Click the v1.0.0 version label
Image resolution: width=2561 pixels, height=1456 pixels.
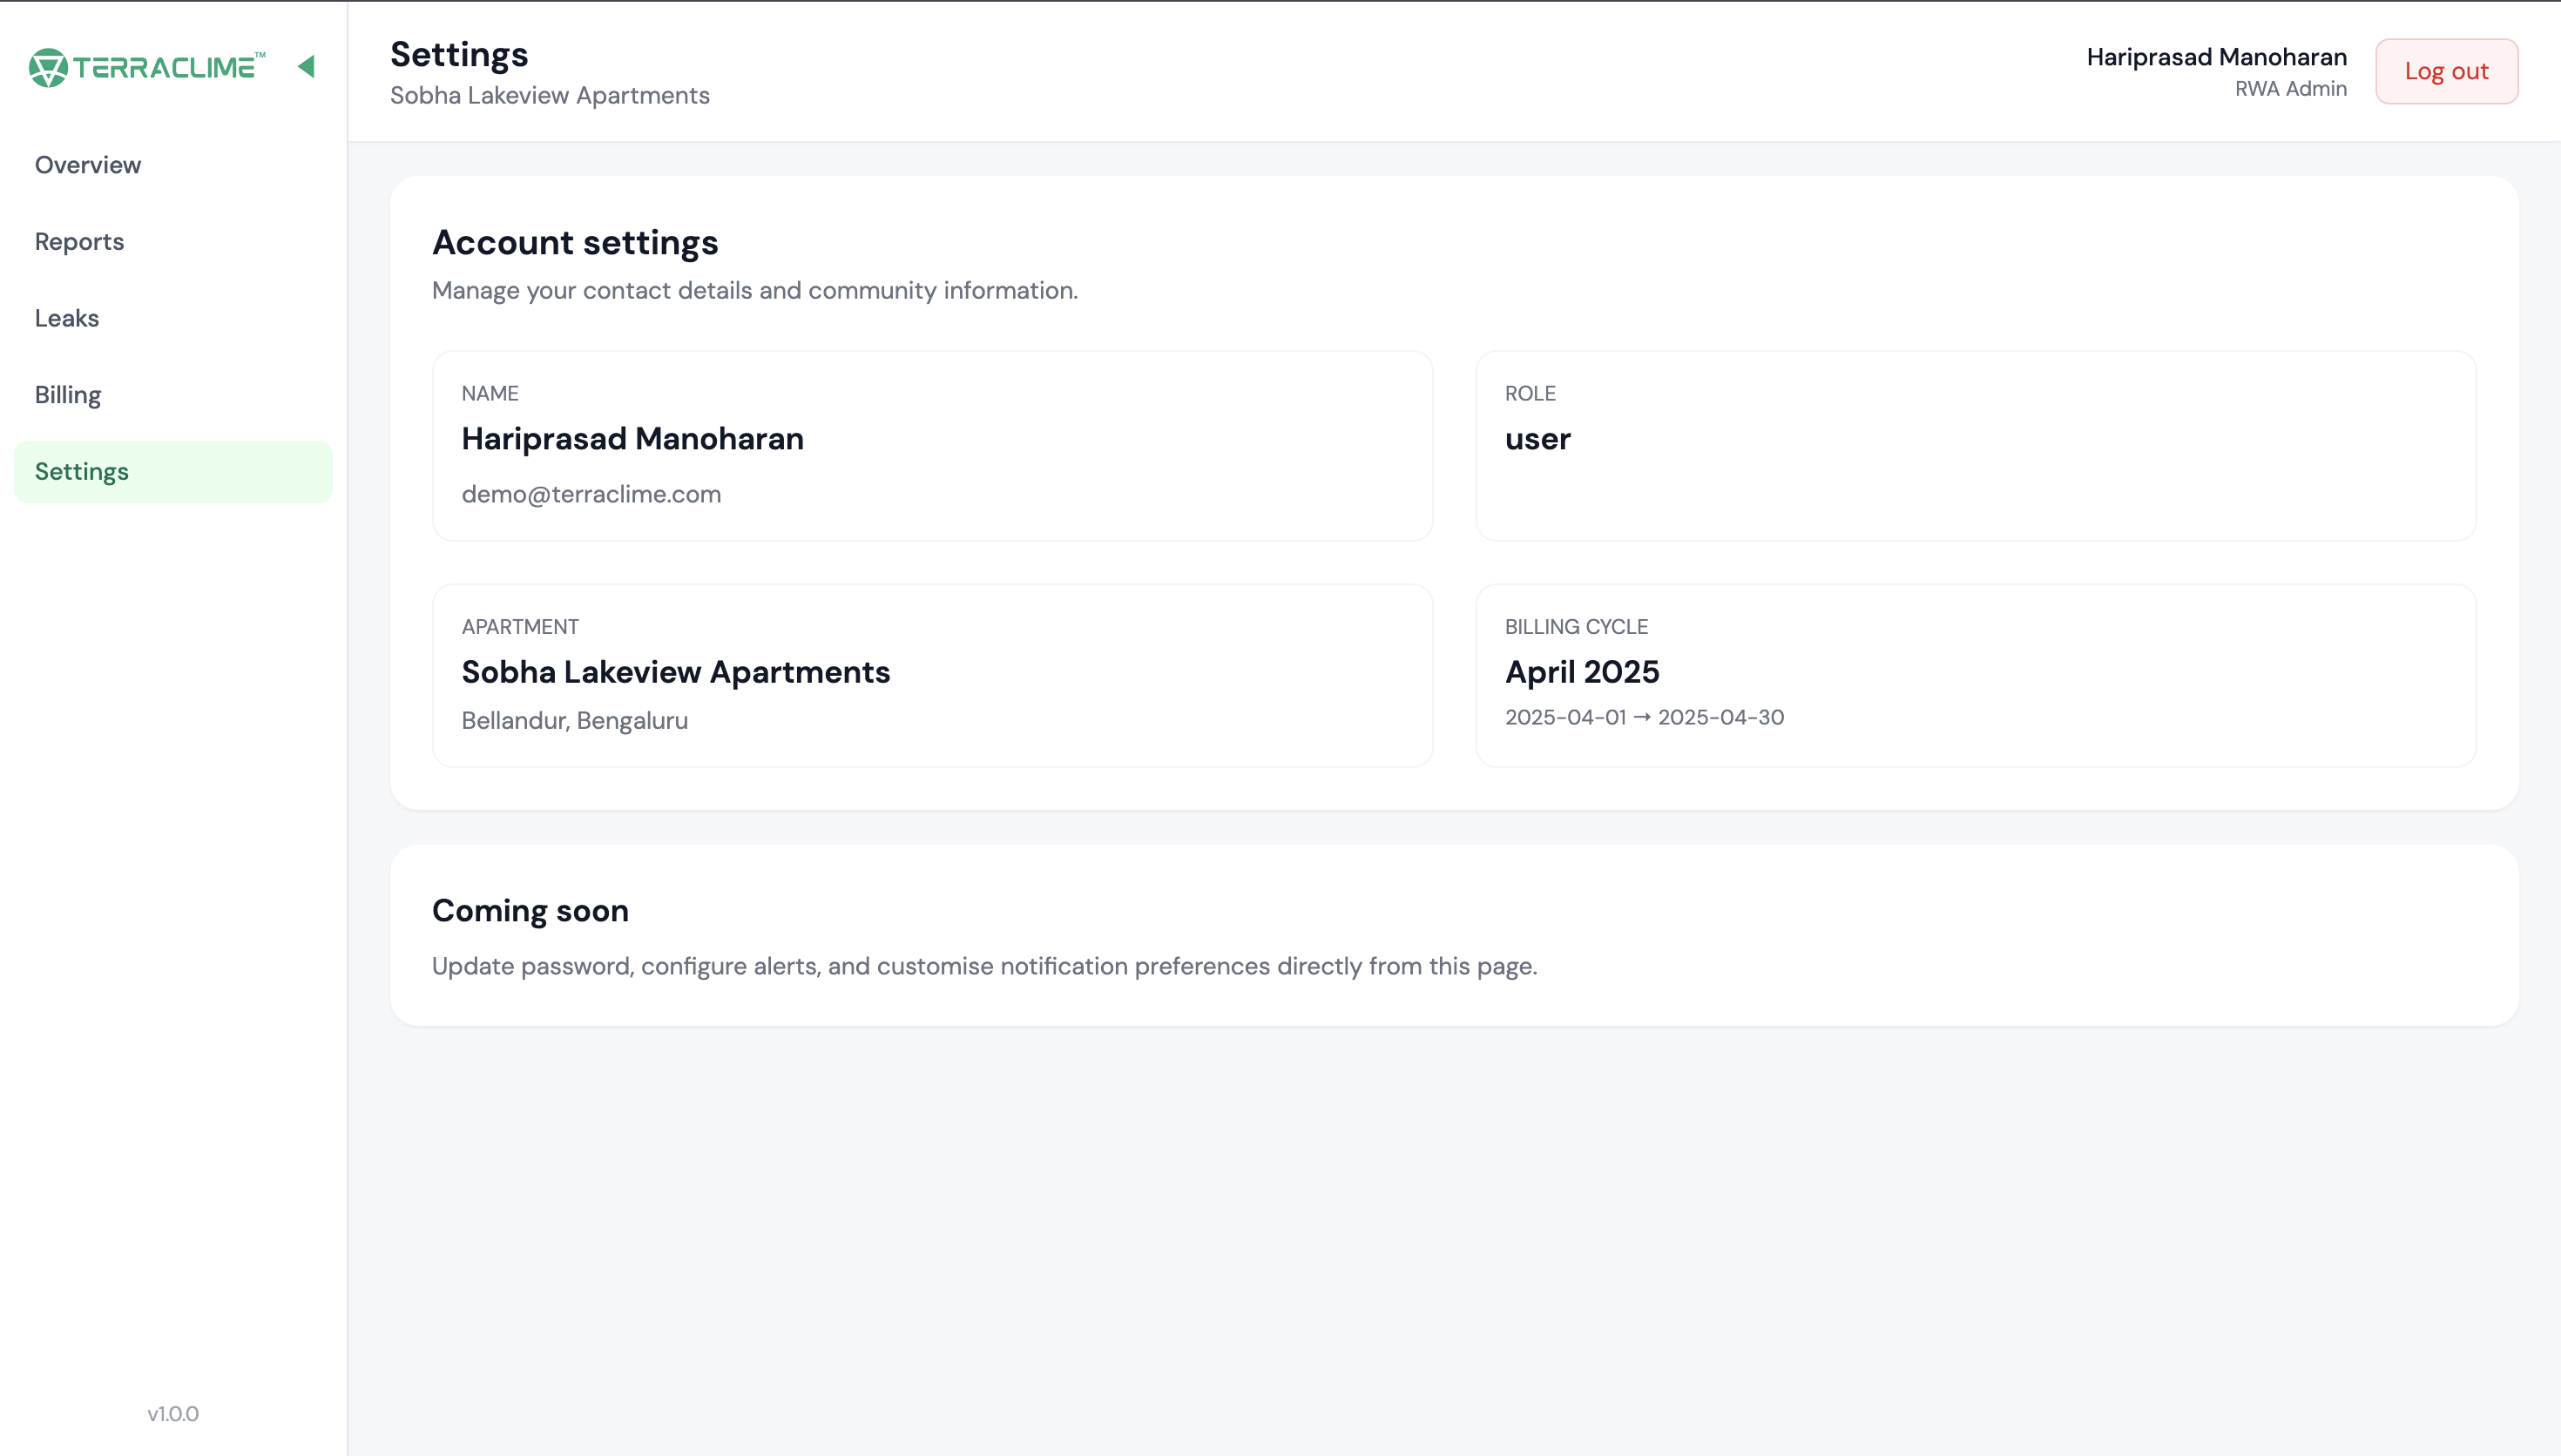tap(173, 1414)
